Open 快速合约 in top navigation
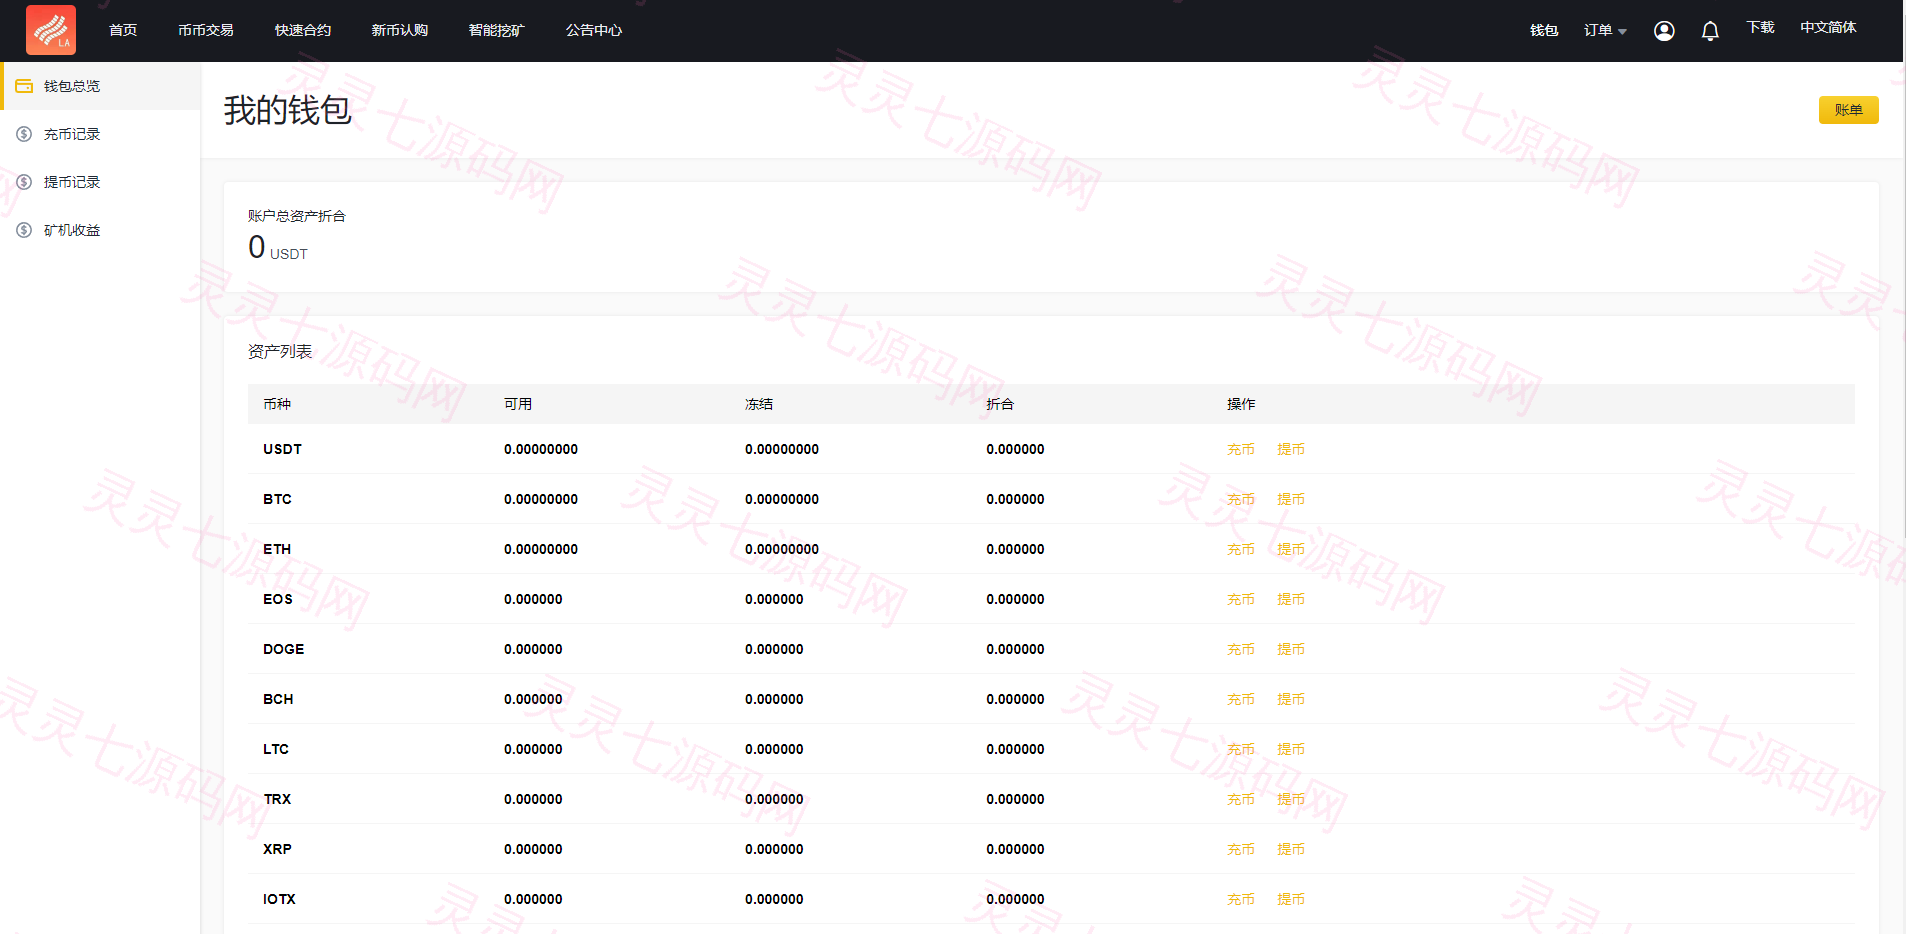Viewport: 1906px width, 934px height. 303,30
